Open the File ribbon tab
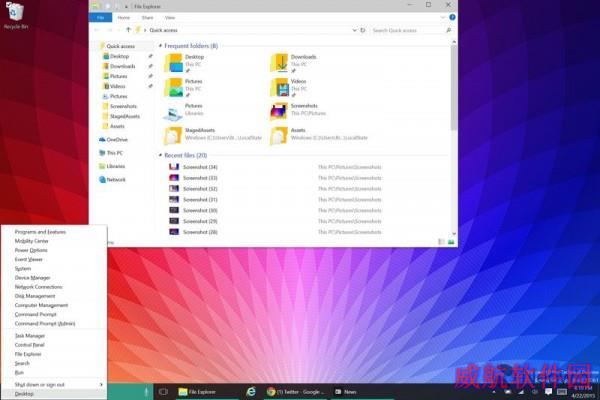This screenshot has height=400, width=600. (100, 18)
